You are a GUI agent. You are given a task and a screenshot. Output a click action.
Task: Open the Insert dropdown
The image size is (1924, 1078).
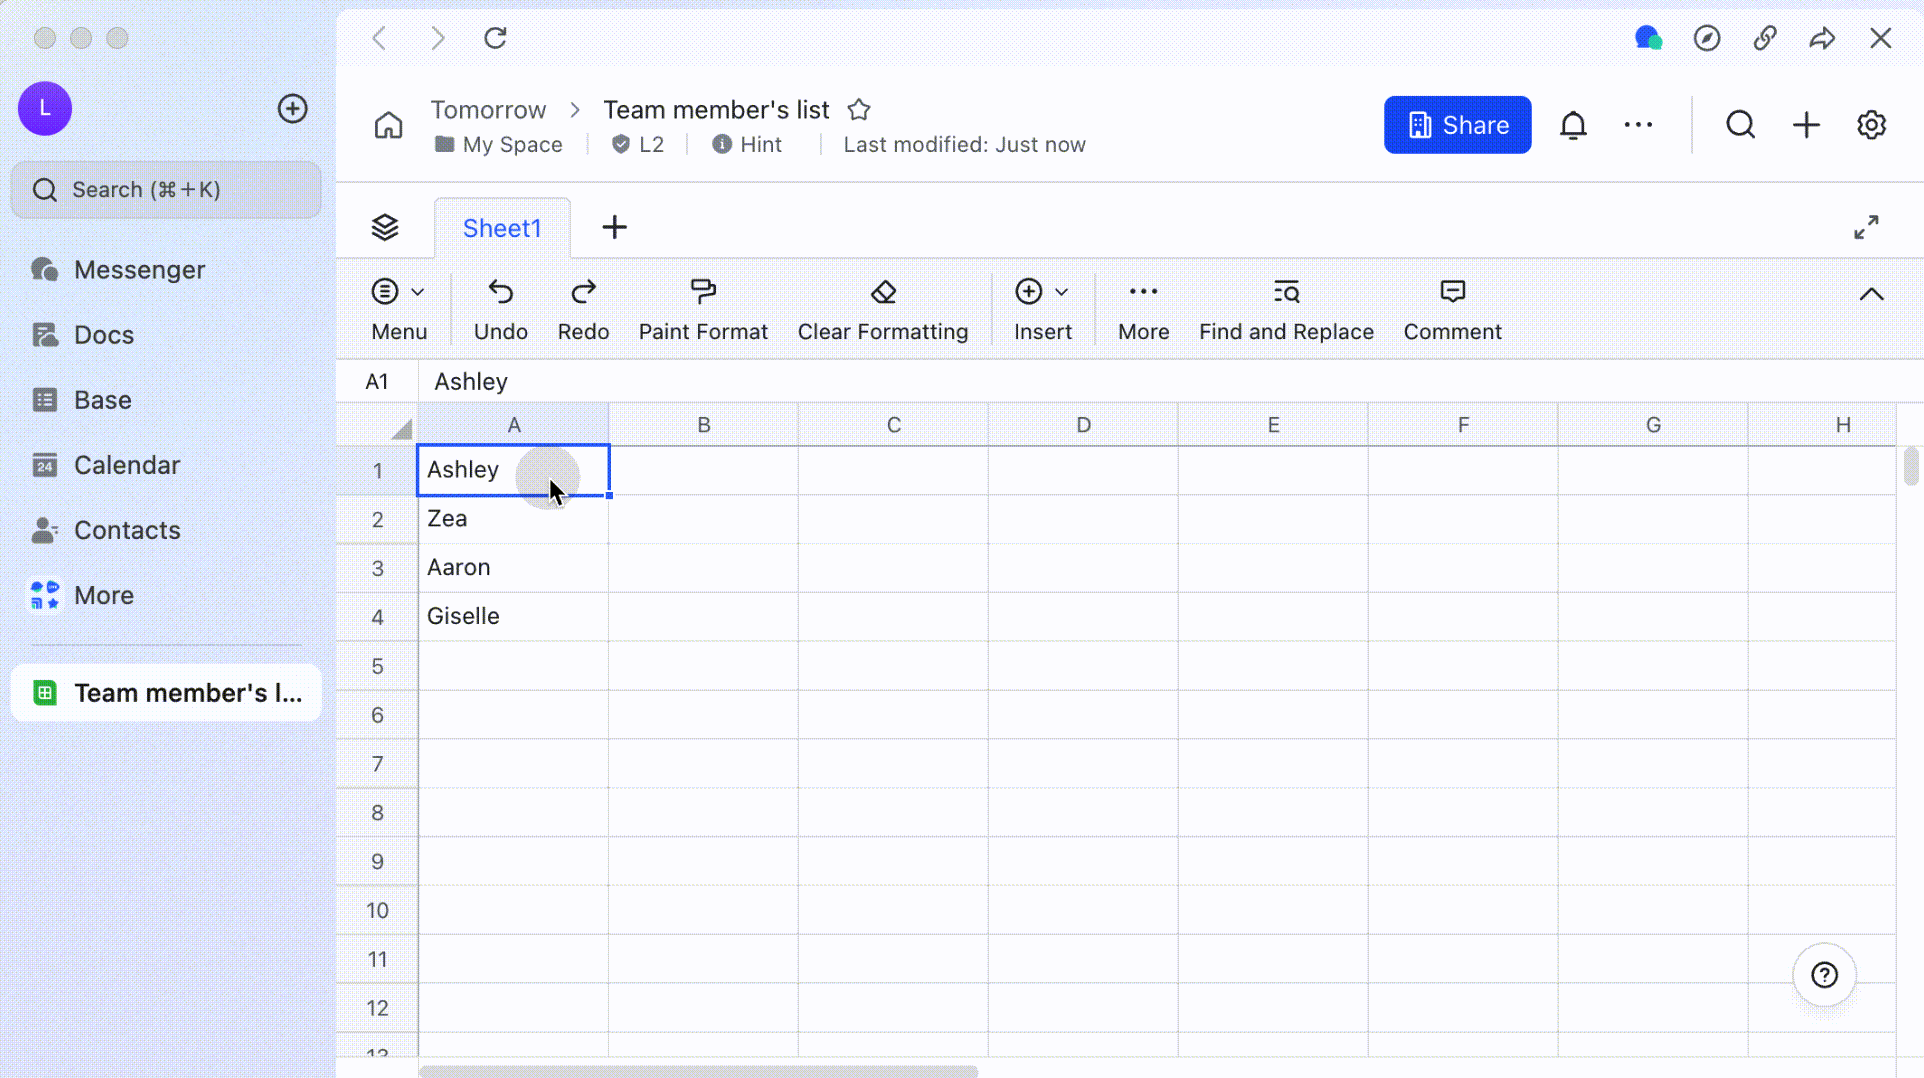coord(1042,307)
